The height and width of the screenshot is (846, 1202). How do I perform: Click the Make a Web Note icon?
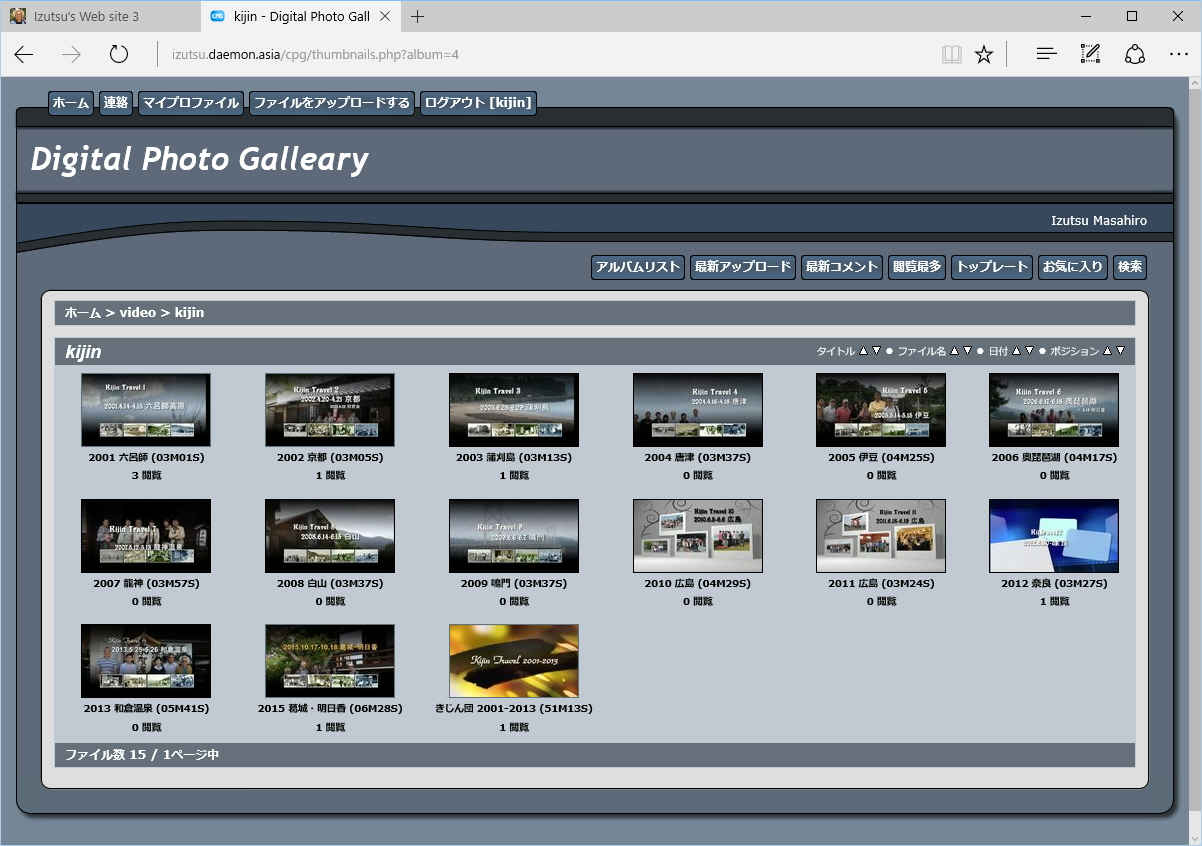(x=1090, y=54)
